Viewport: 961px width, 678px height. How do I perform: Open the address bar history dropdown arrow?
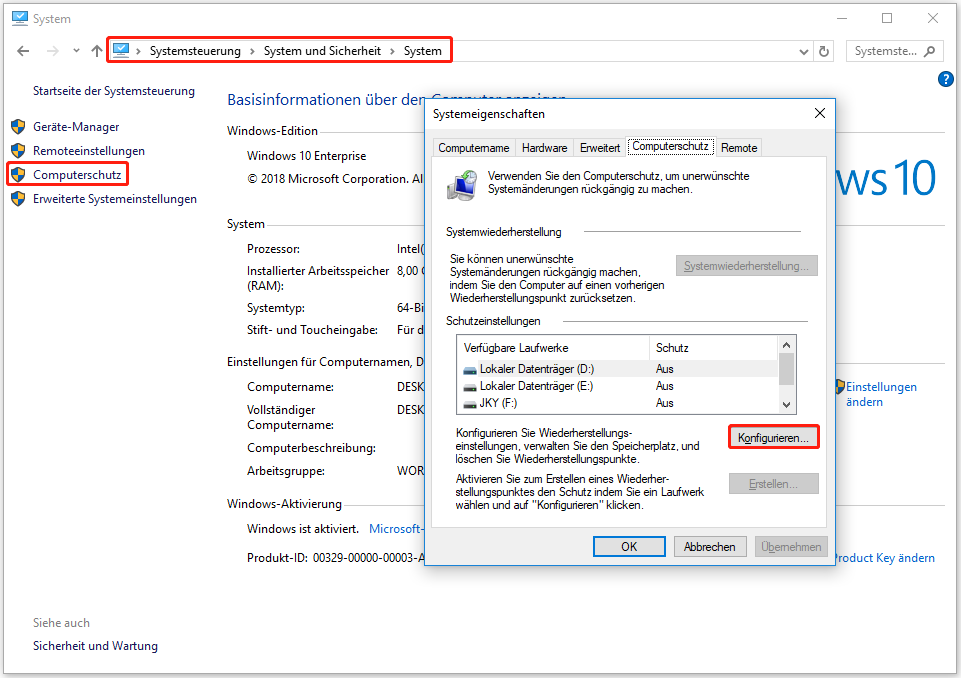tap(803, 50)
